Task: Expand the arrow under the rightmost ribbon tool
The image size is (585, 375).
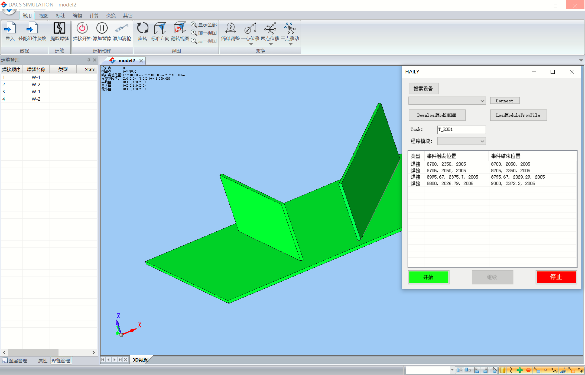Action: tap(290, 44)
